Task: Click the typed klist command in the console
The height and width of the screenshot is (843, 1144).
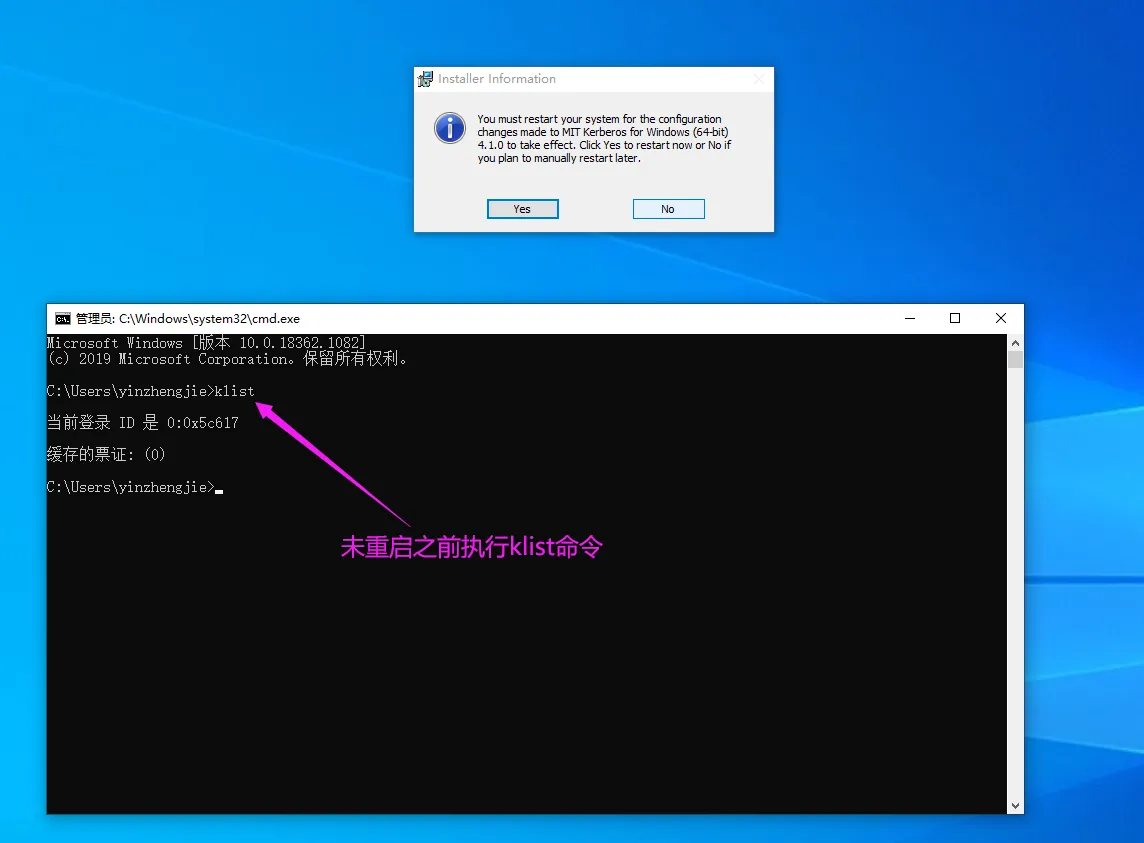Action: [234, 391]
